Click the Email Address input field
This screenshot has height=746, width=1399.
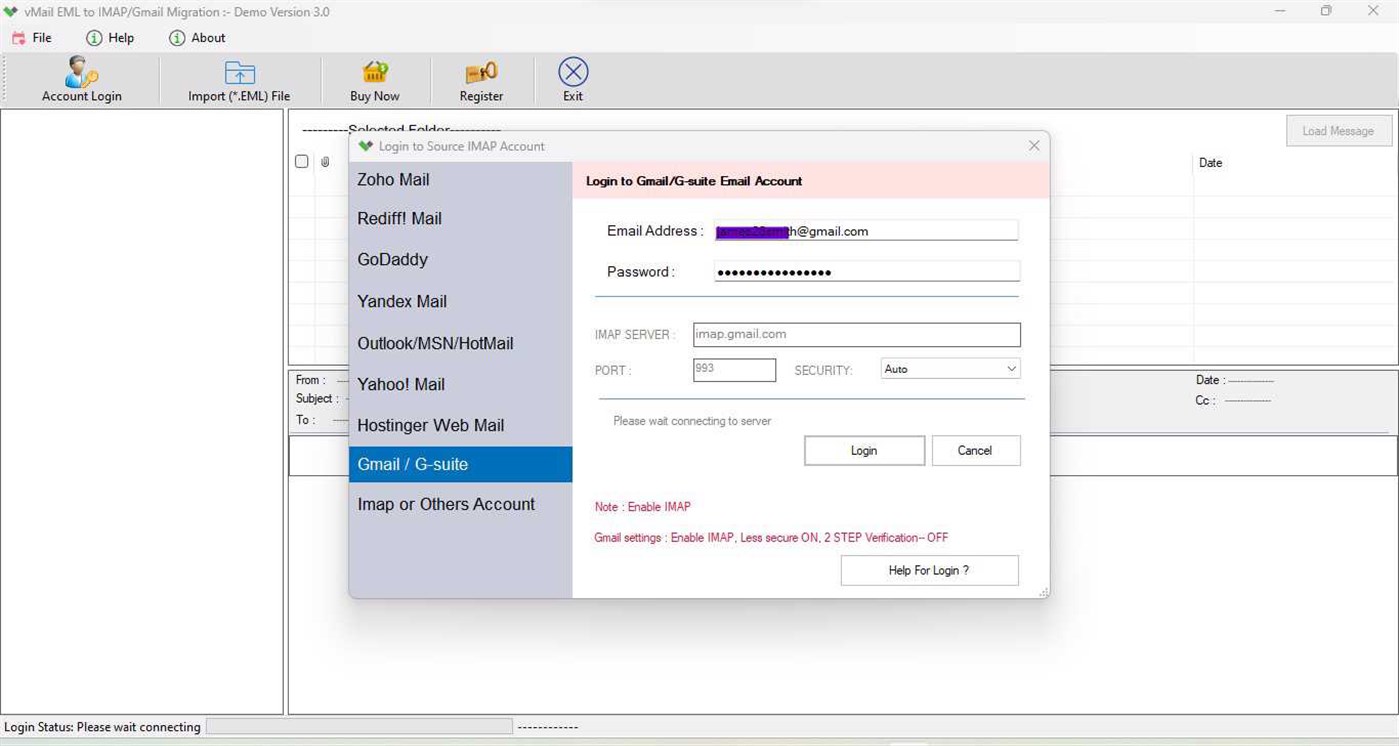(x=866, y=231)
